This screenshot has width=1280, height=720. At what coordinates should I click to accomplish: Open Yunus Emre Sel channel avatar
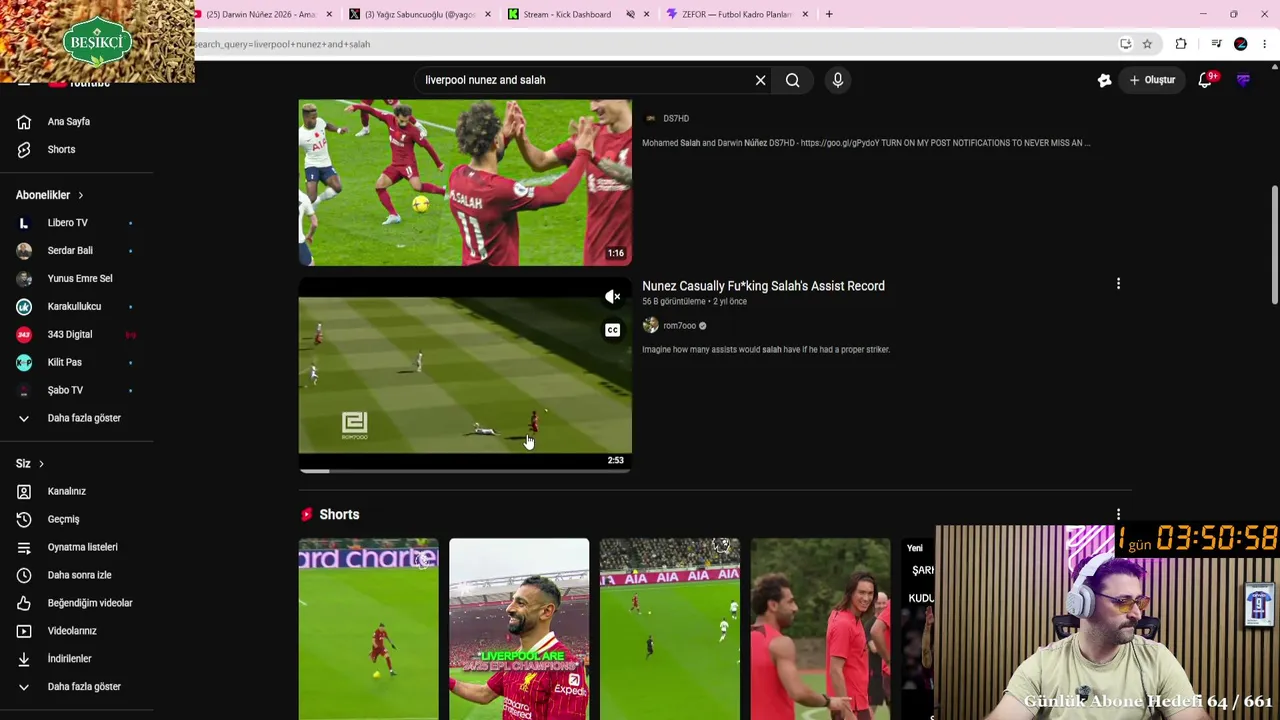24,279
